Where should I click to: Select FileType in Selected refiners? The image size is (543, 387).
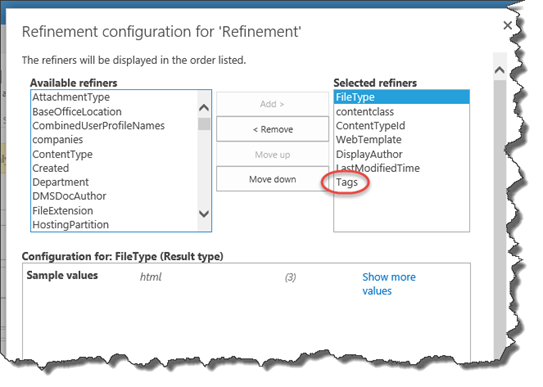pyautogui.click(x=401, y=97)
